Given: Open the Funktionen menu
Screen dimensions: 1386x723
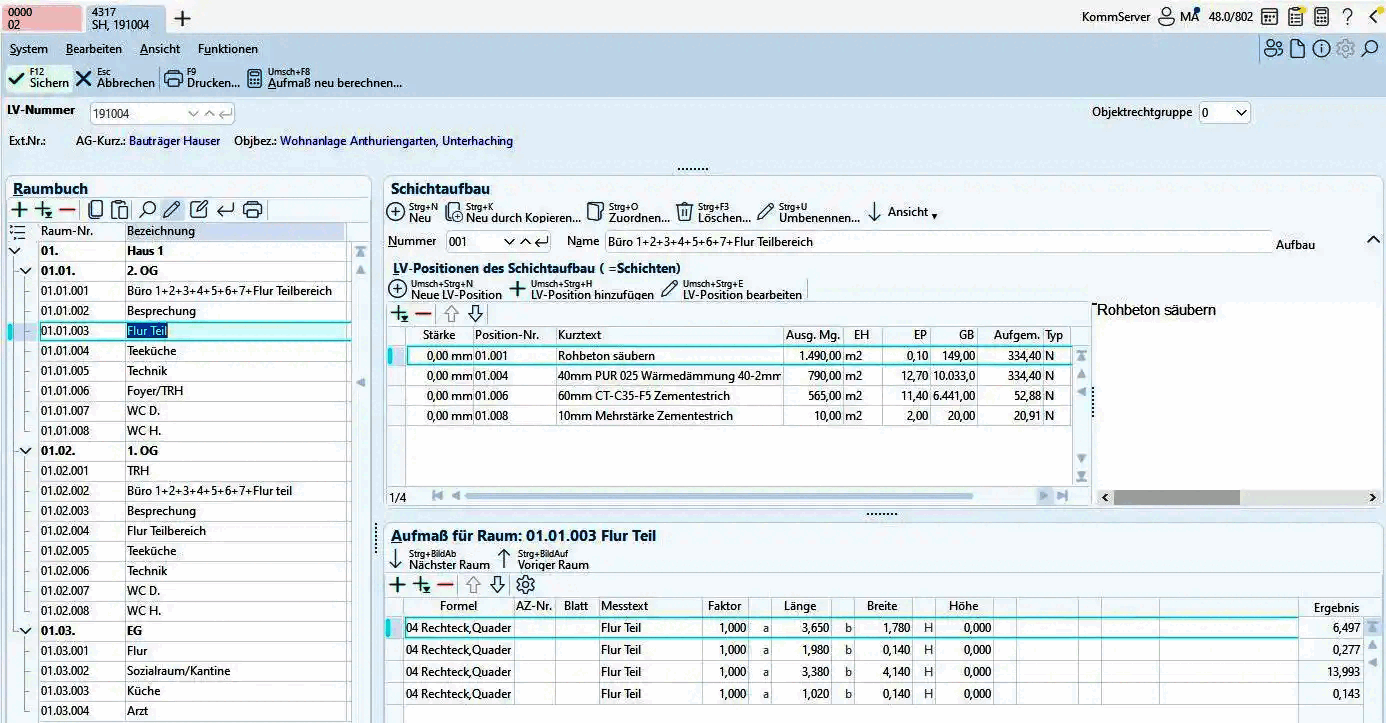Looking at the screenshot, I should point(227,49).
